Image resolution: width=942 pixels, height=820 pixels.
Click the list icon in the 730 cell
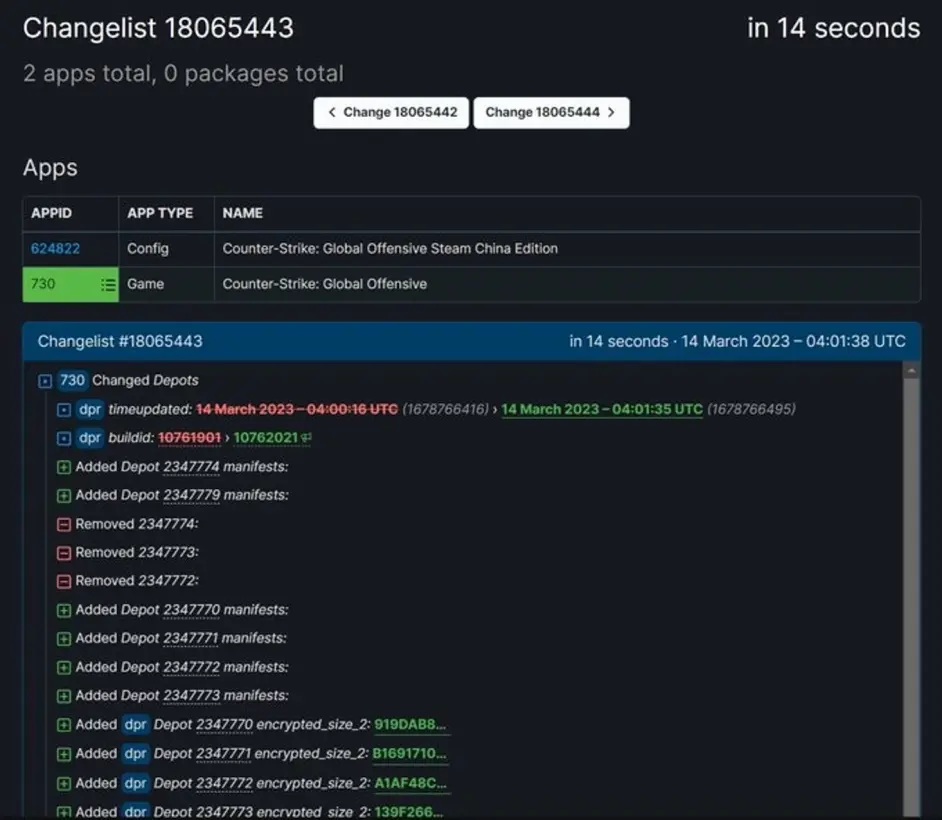click(108, 285)
